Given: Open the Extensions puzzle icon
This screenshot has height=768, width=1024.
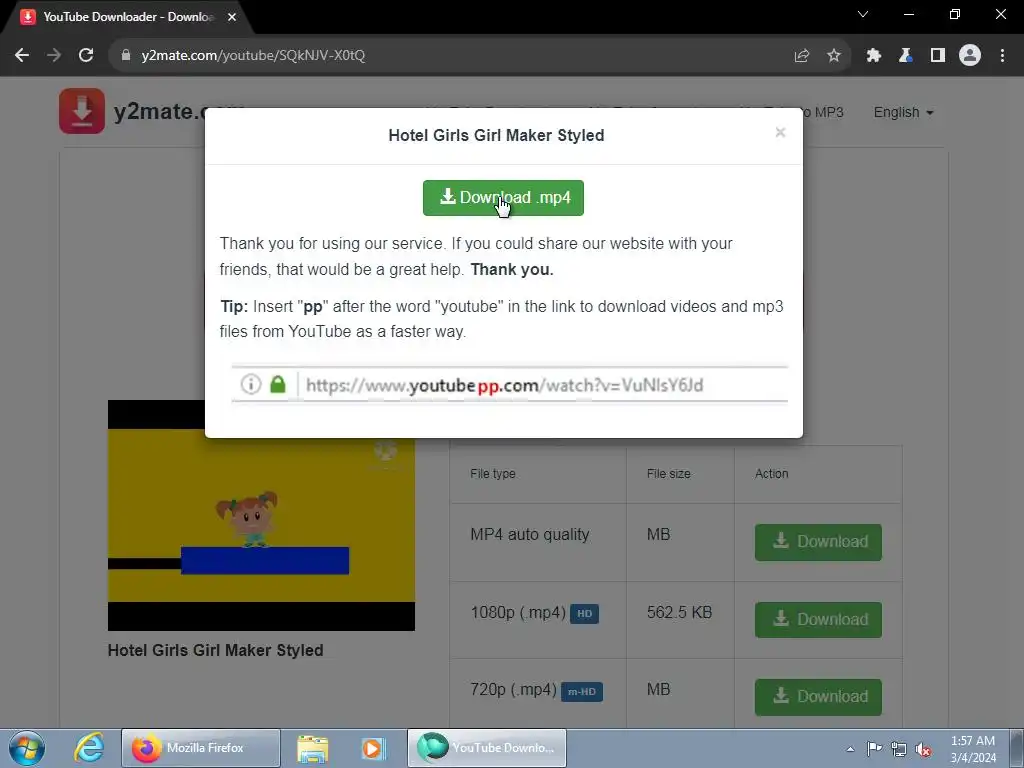Looking at the screenshot, I should pyautogui.click(x=874, y=56).
